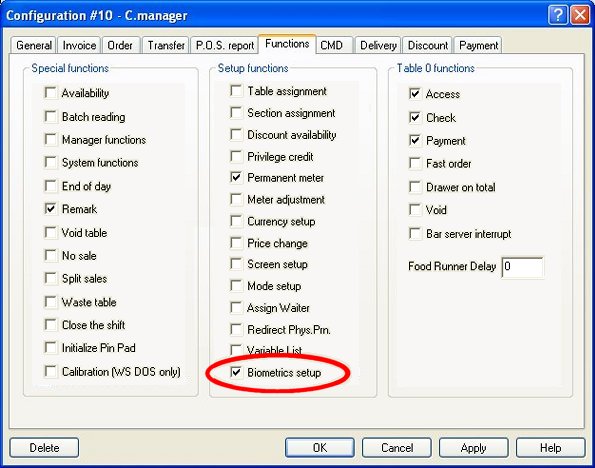Click the Food Runner Delay input field
Screen dimensions: 595x468
522,267
